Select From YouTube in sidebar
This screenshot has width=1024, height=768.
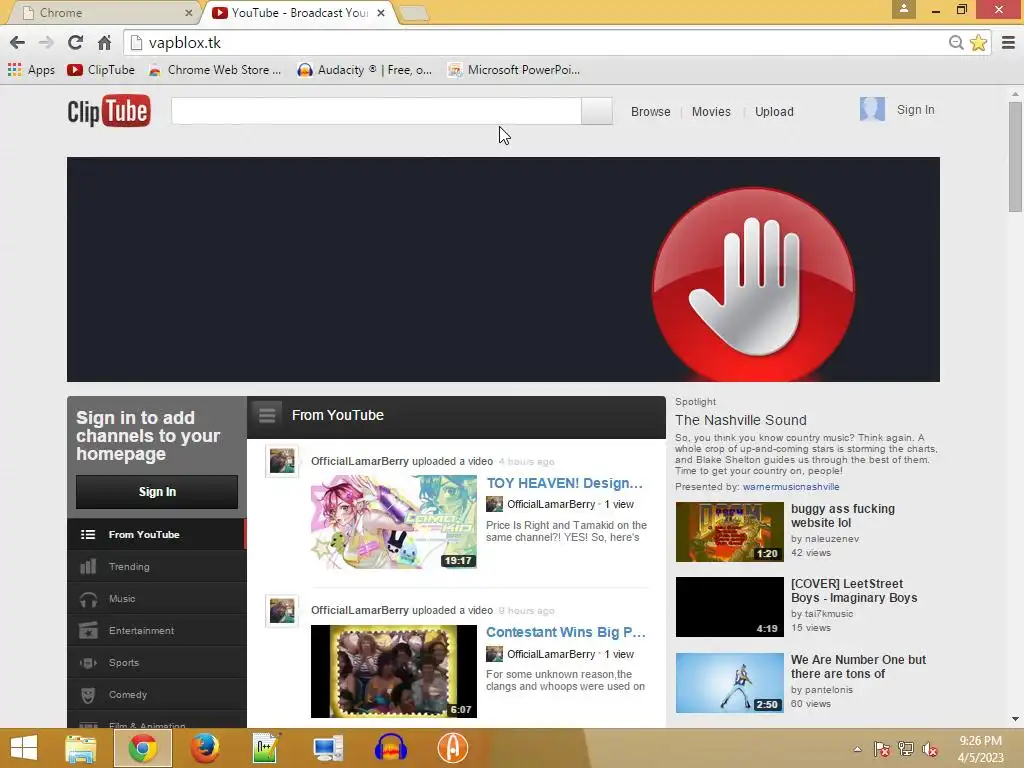pos(157,534)
